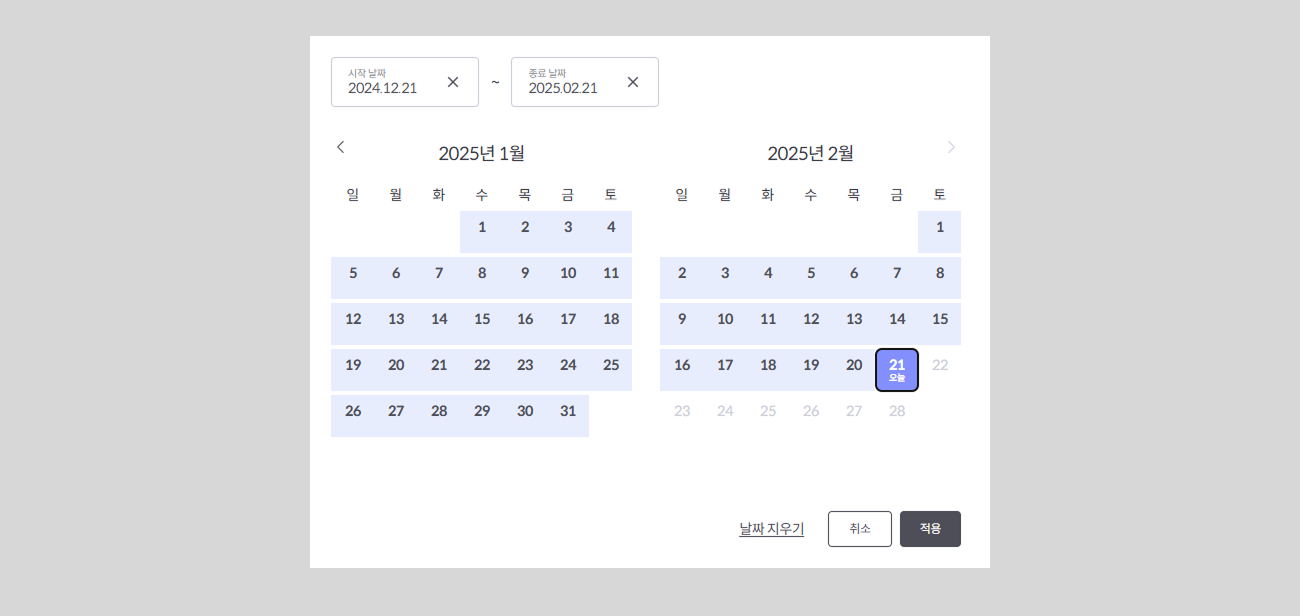Select January 1 in the calendar

coord(482,228)
